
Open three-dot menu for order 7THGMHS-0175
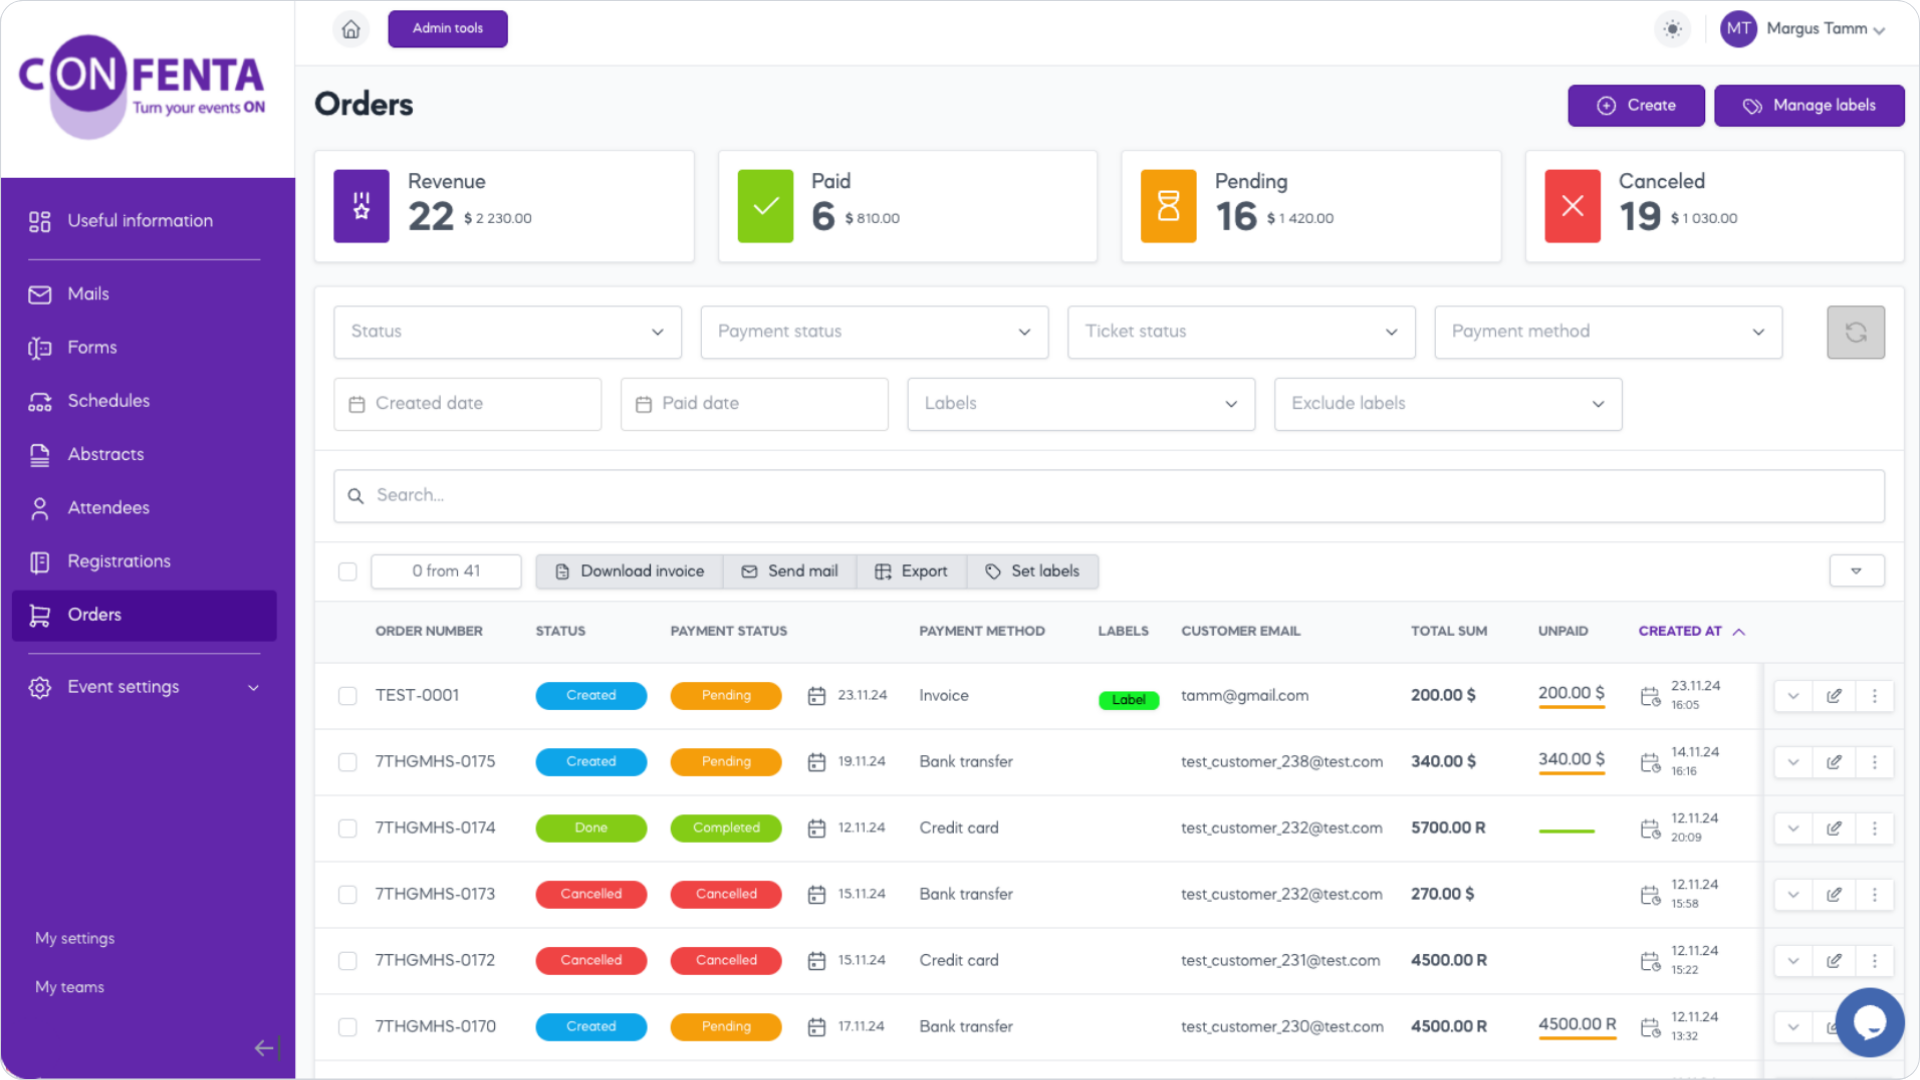click(x=1875, y=762)
